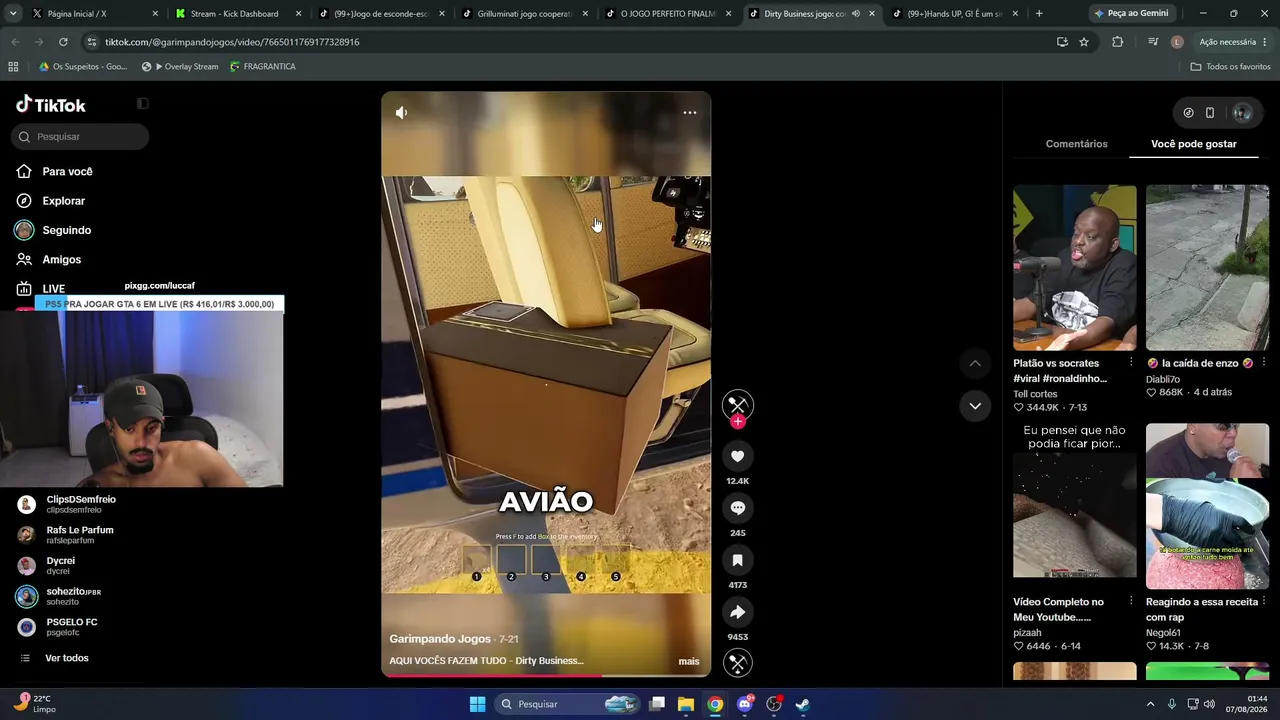Open Peça ao Gemini button
The image size is (1280, 720).
pos(1131,14)
